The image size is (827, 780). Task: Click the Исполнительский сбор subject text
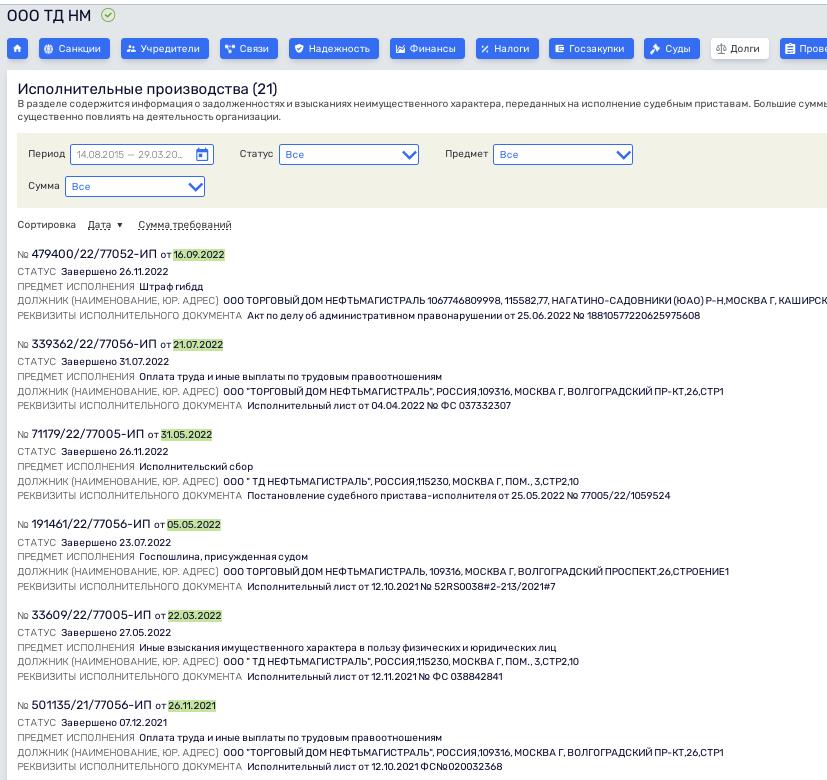pos(196,467)
